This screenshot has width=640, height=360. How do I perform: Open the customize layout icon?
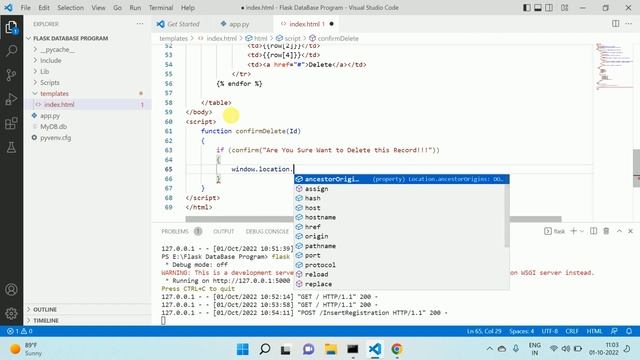[564, 8]
